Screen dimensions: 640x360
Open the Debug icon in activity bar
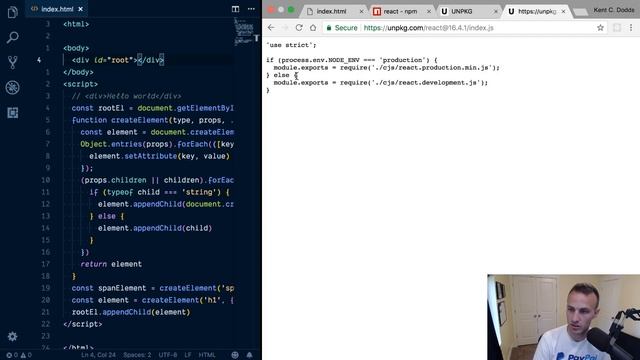pos(13,87)
